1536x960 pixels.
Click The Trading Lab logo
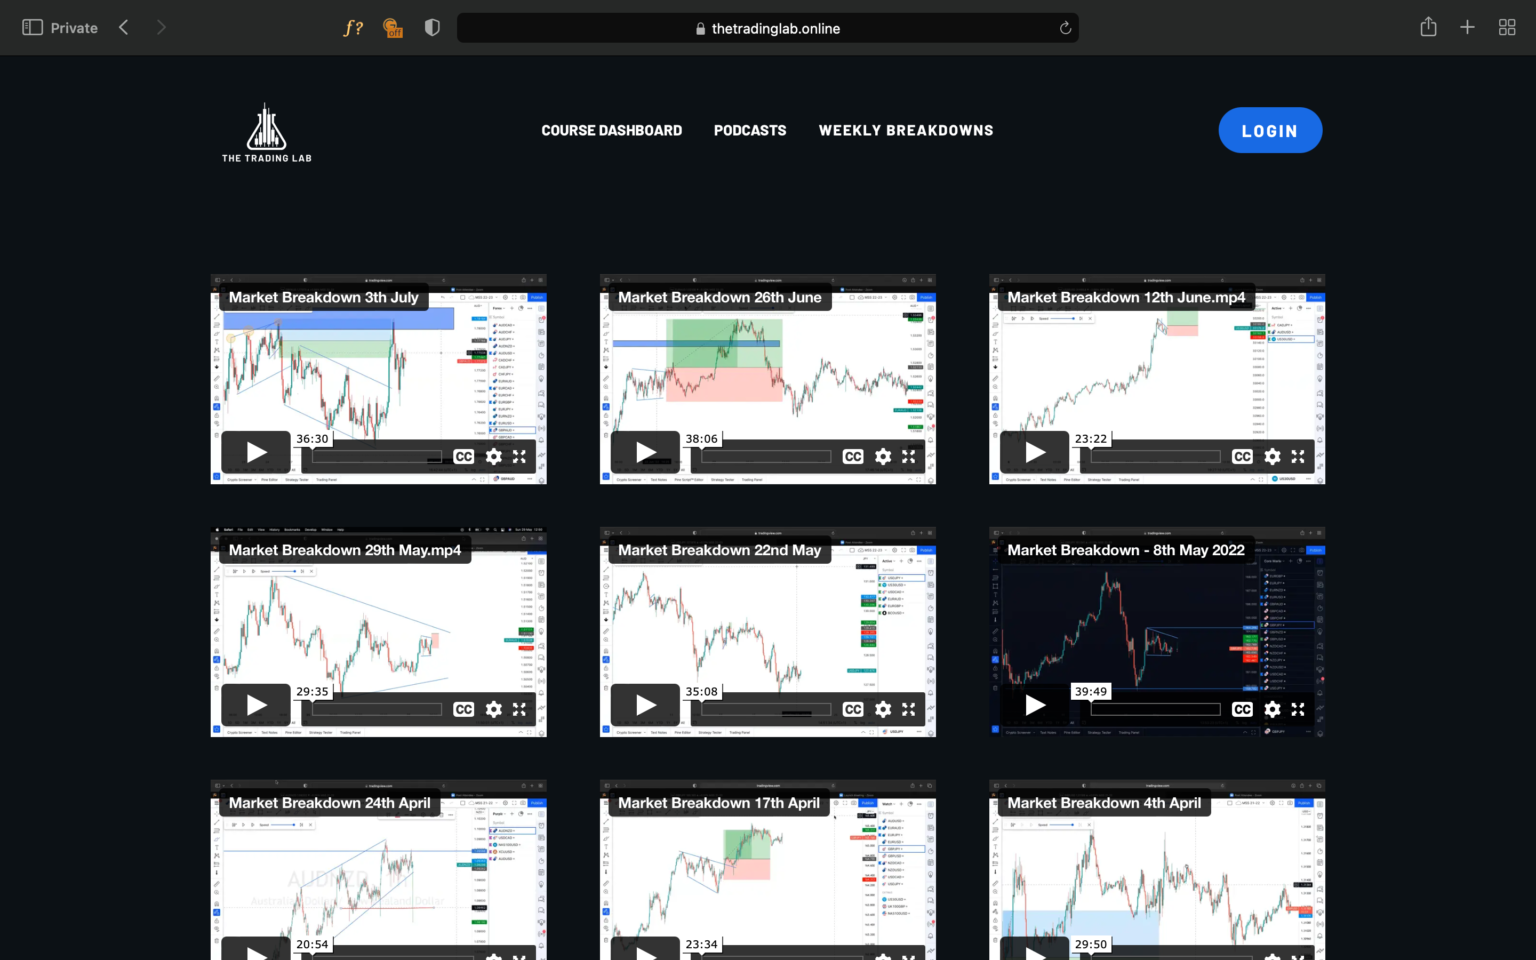[265, 130]
